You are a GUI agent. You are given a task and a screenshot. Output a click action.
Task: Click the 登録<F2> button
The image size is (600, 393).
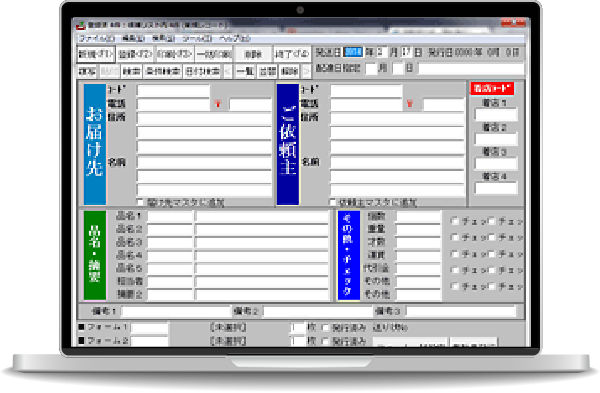[135, 54]
